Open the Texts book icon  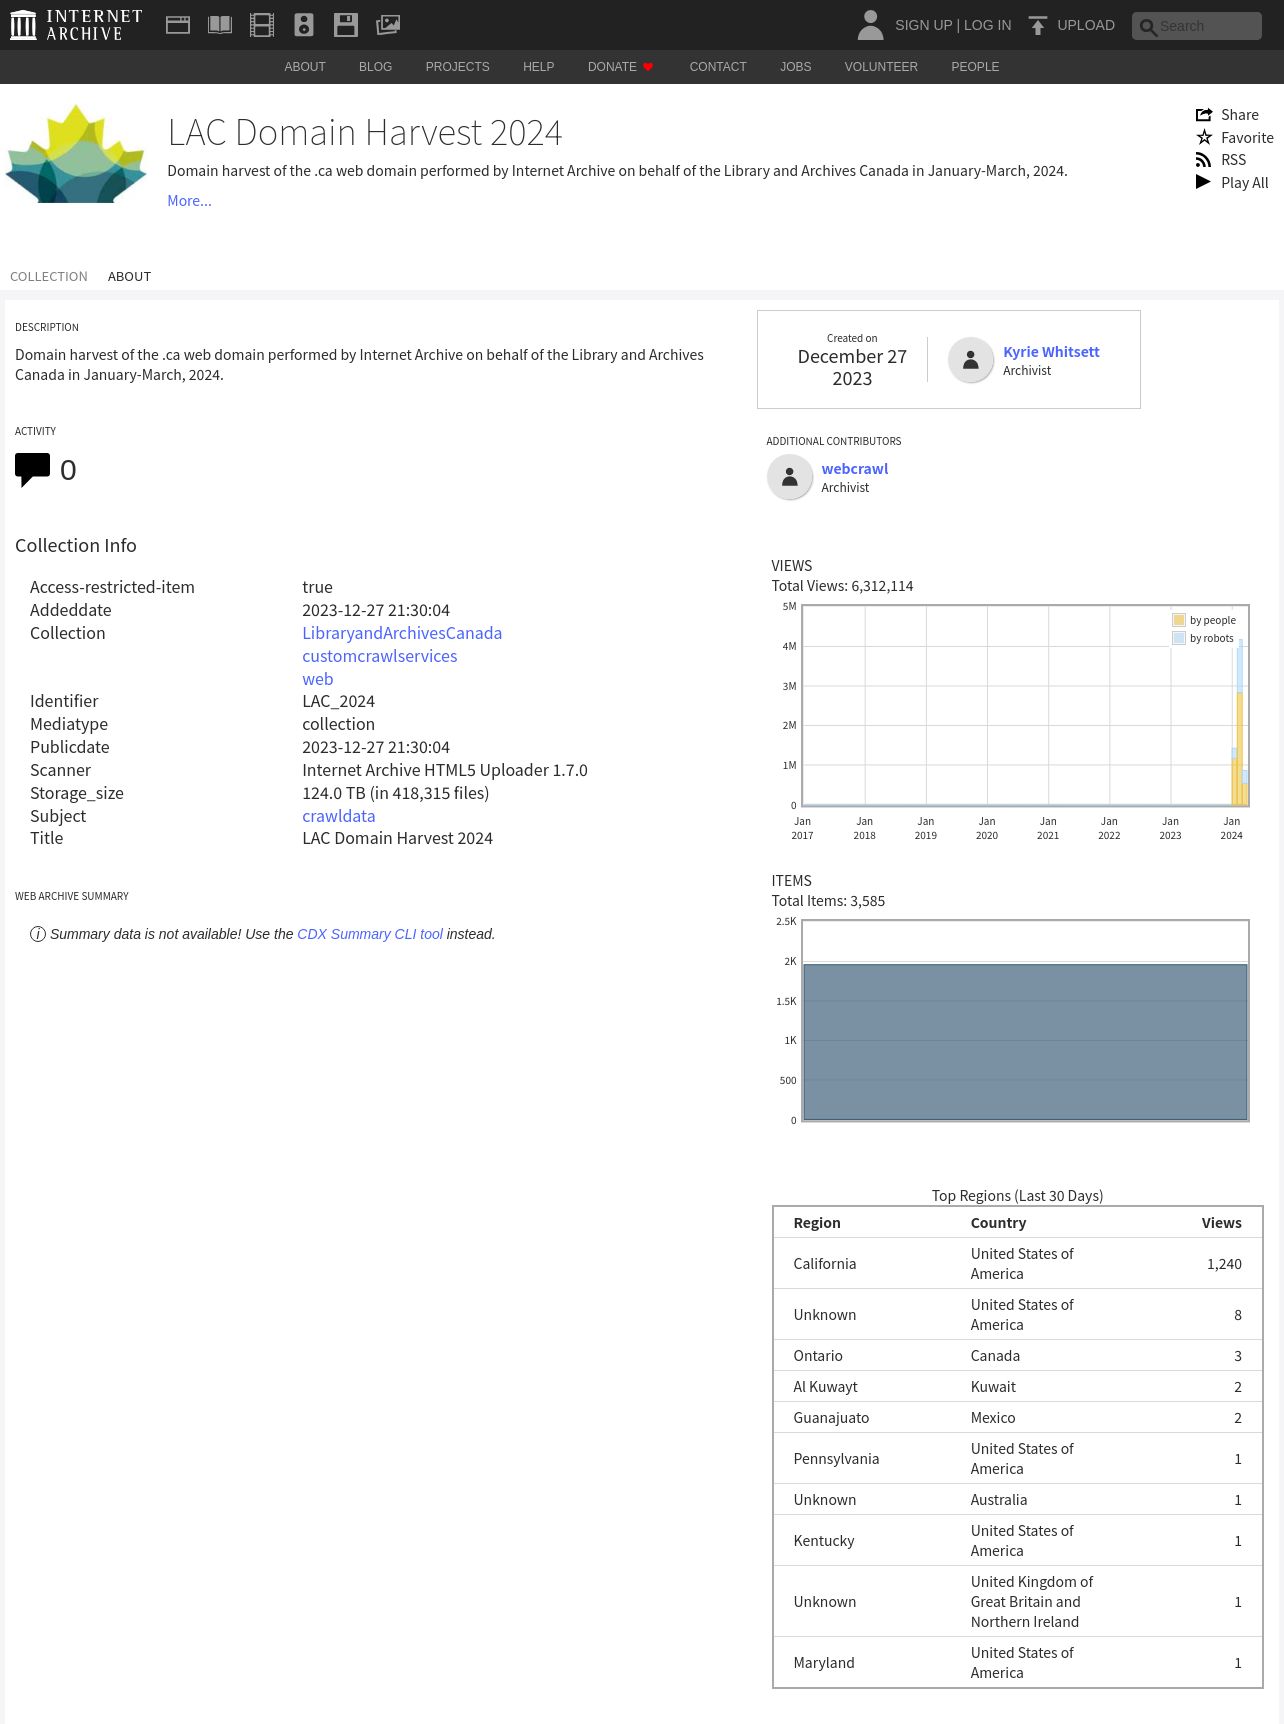220,25
